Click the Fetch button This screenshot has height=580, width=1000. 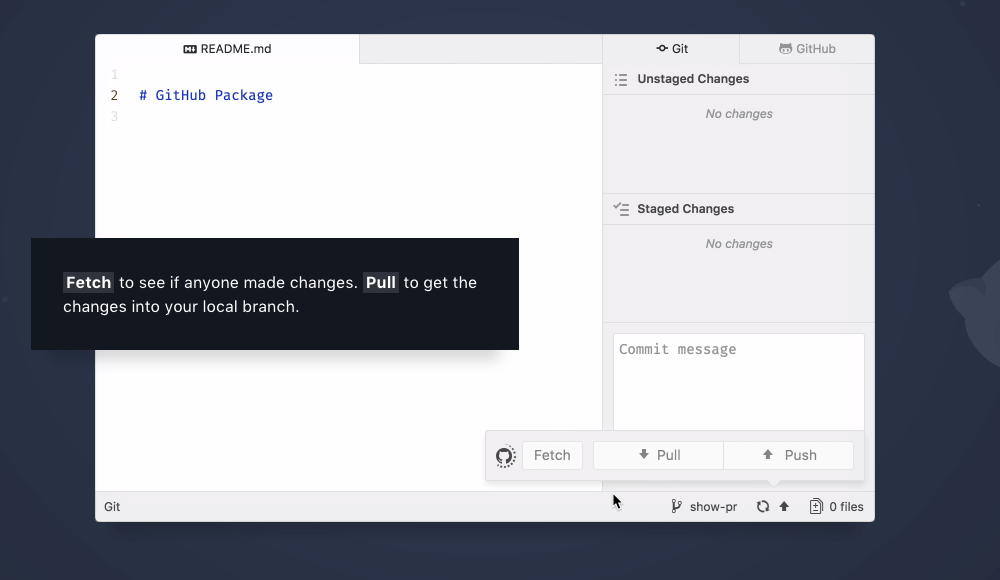pos(552,456)
